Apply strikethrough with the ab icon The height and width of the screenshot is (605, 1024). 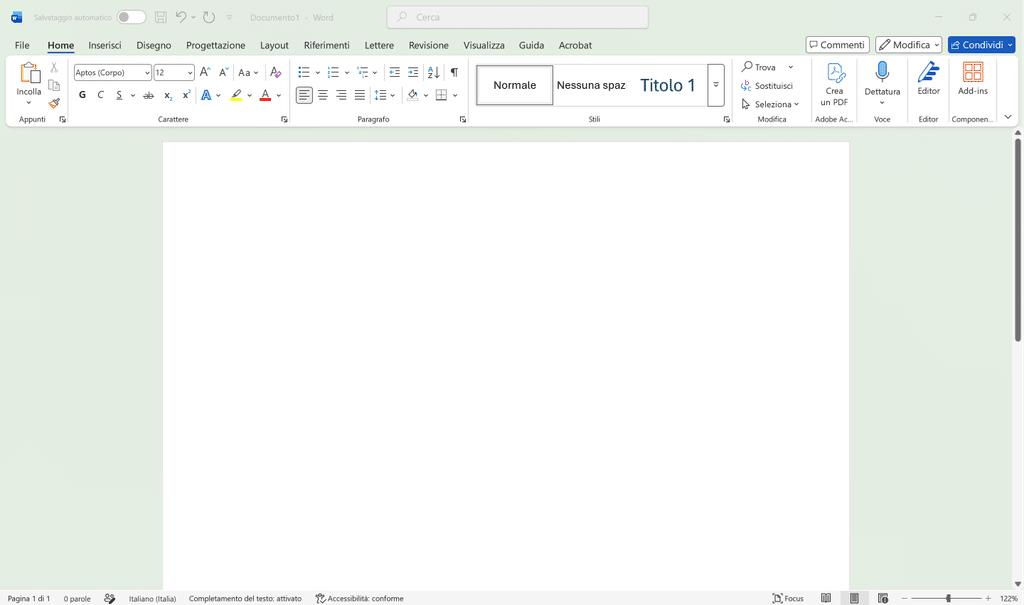(x=149, y=95)
